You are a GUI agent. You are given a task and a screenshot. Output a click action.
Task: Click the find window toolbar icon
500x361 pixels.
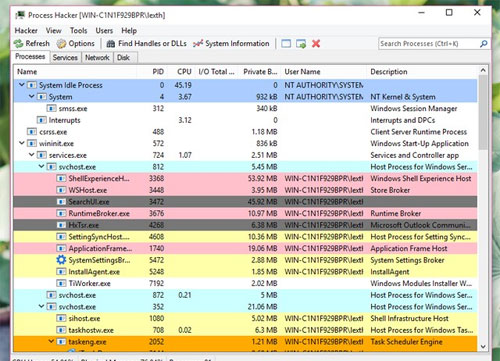click(x=286, y=44)
